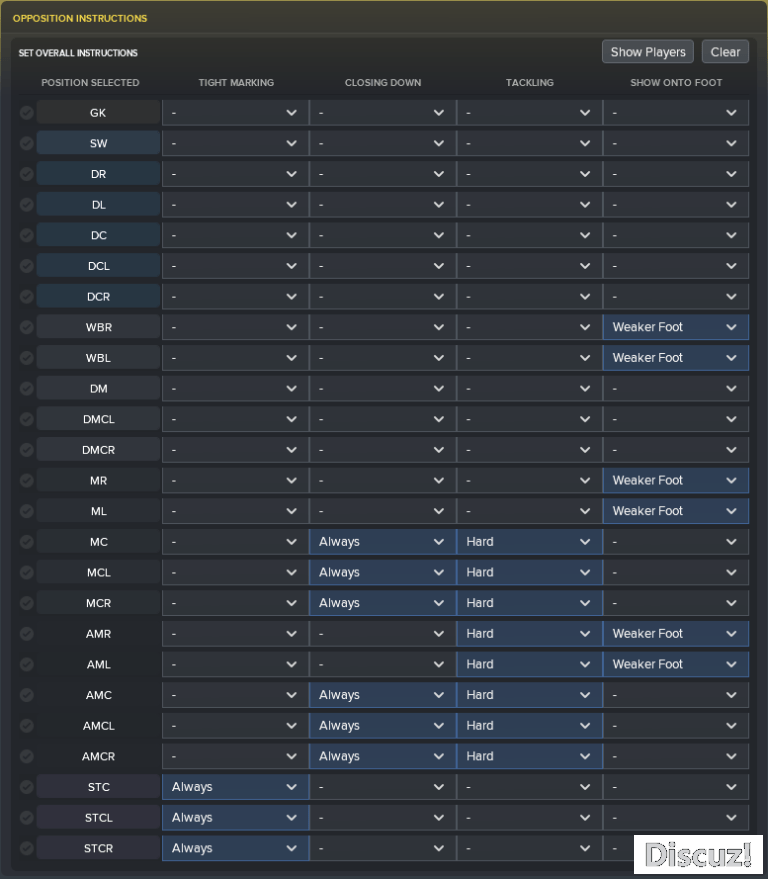This screenshot has height=879, width=768.
Task: Select the AMCL position button
Action: tap(98, 726)
